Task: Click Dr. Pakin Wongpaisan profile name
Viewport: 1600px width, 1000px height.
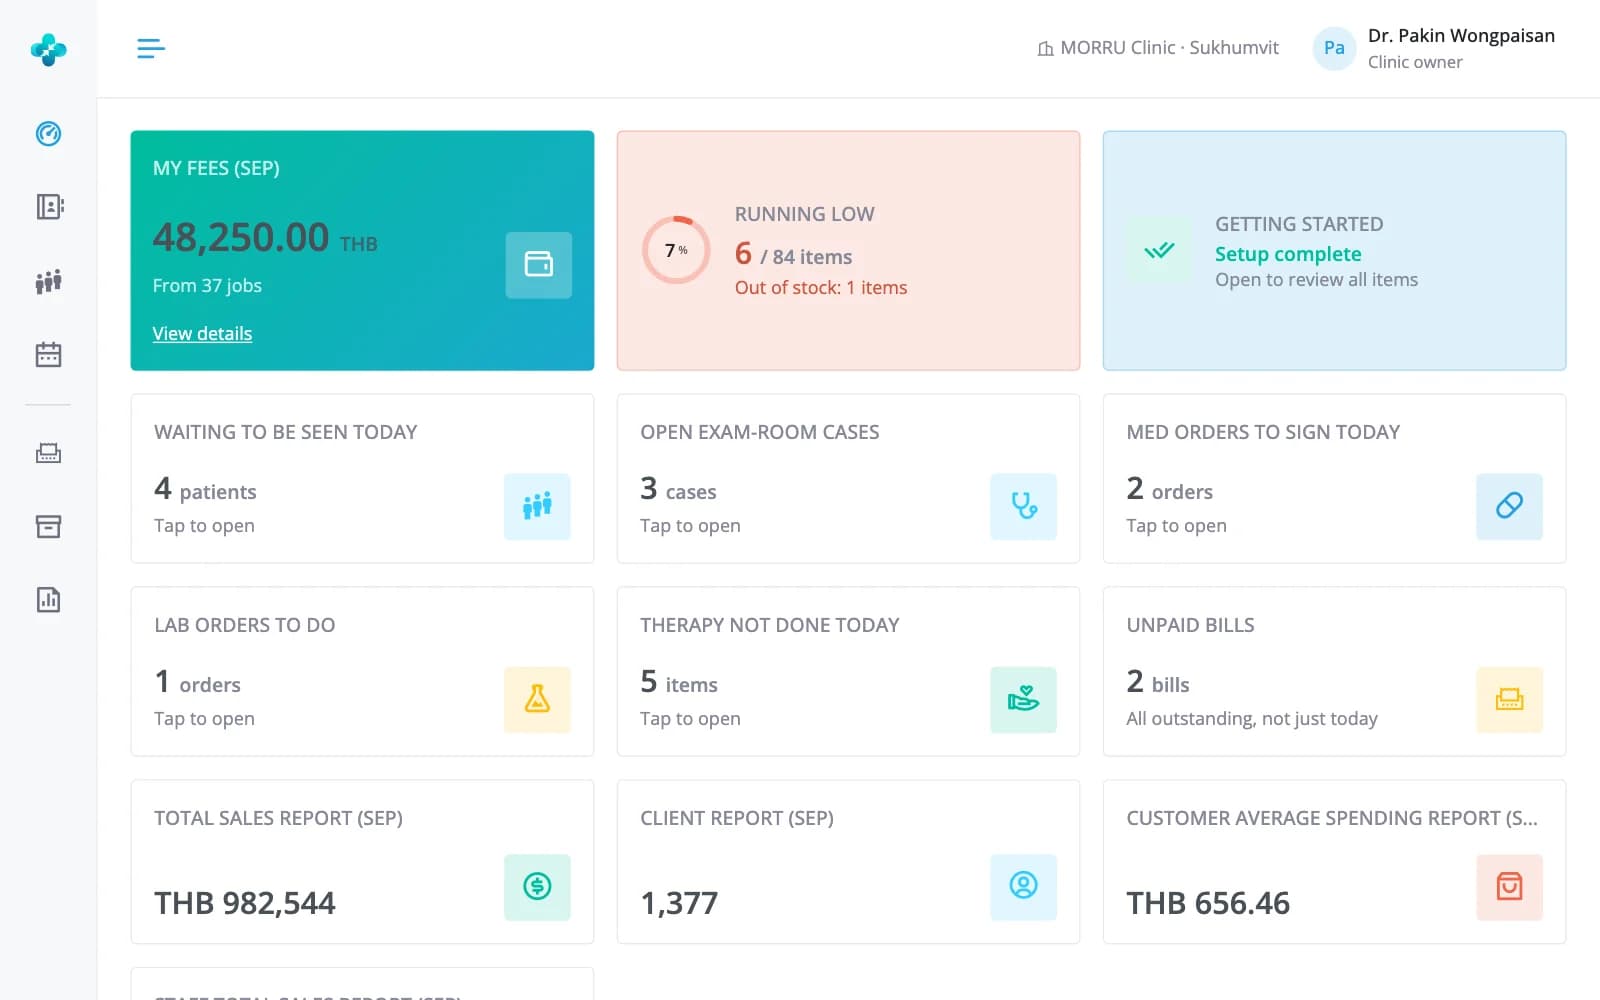Action: [1461, 36]
